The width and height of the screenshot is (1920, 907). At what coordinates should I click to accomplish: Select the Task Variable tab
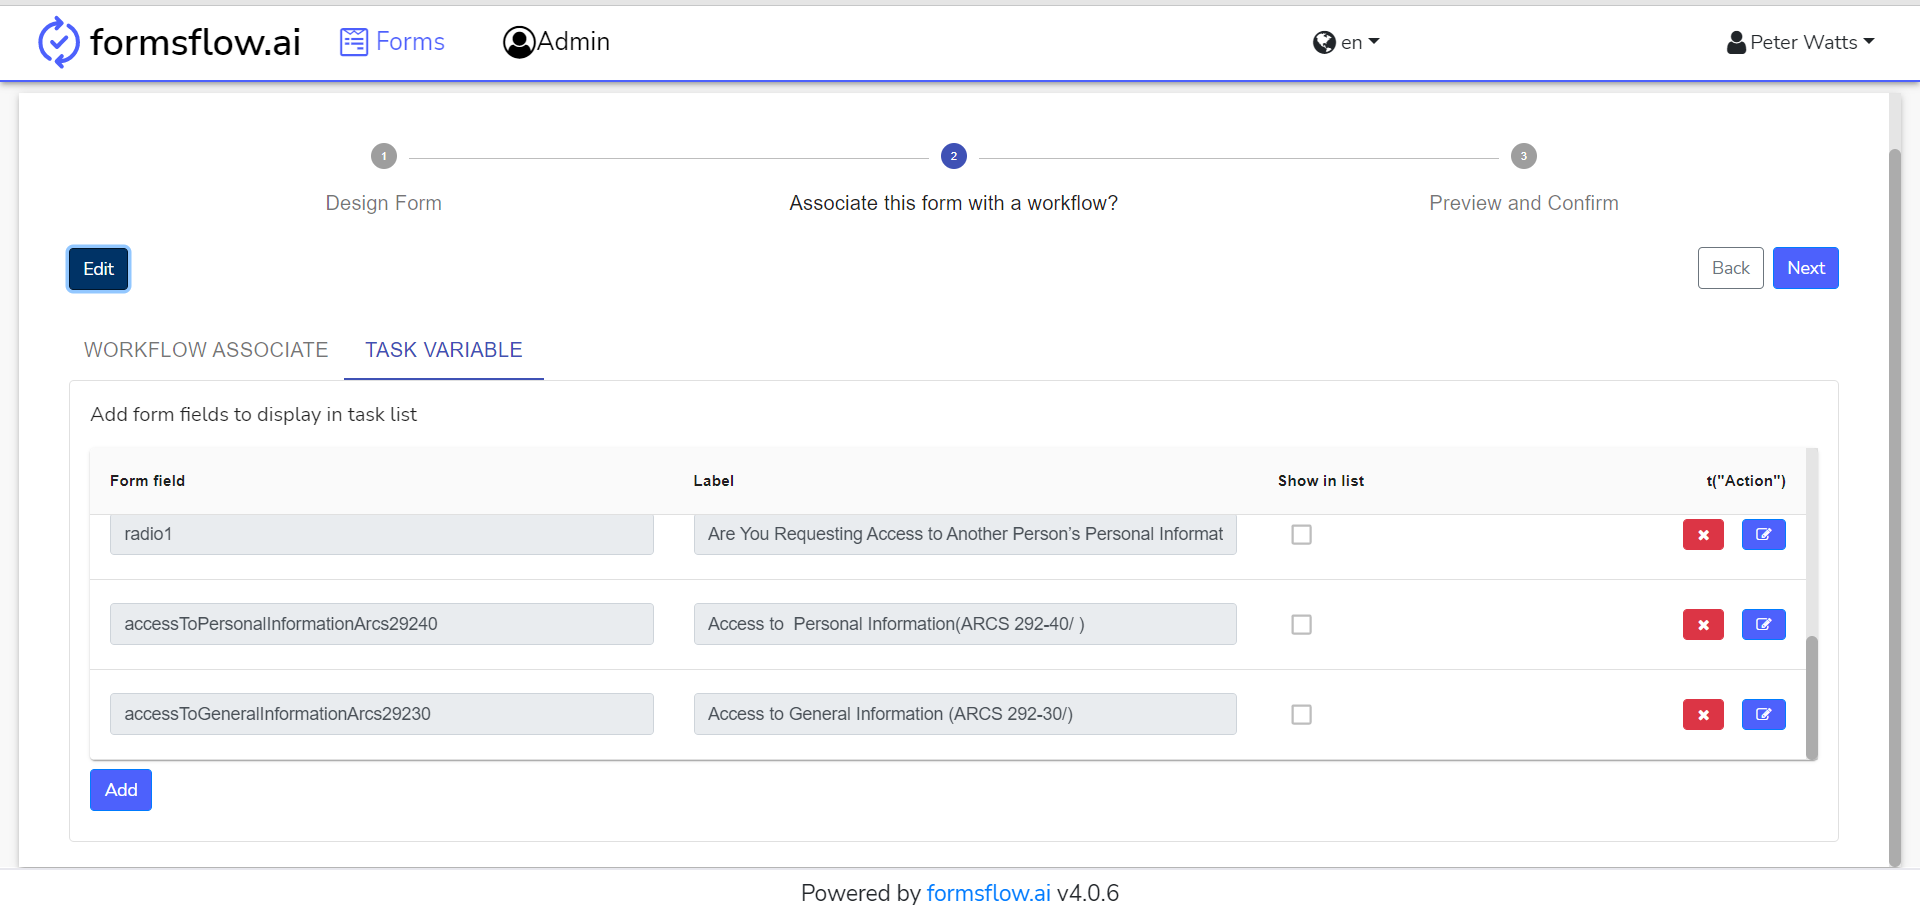click(x=444, y=350)
